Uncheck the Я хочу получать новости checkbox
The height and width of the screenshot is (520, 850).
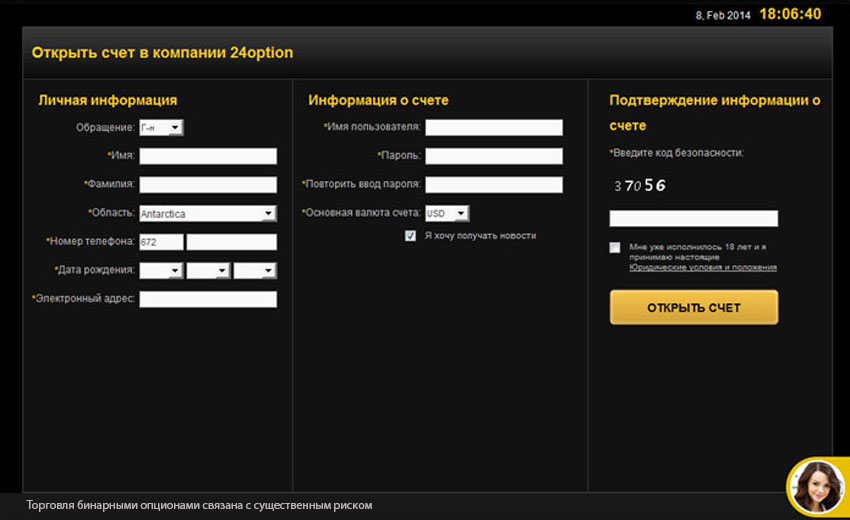[410, 235]
